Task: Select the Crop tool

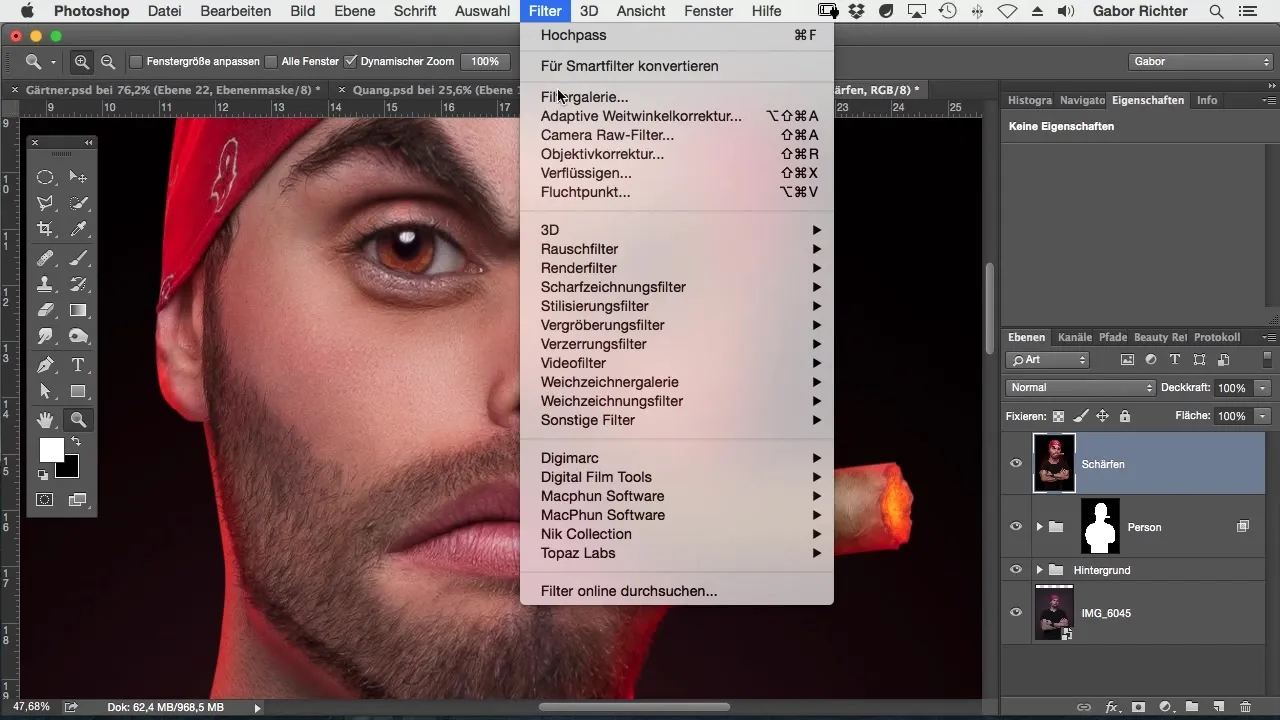Action: tap(45, 230)
